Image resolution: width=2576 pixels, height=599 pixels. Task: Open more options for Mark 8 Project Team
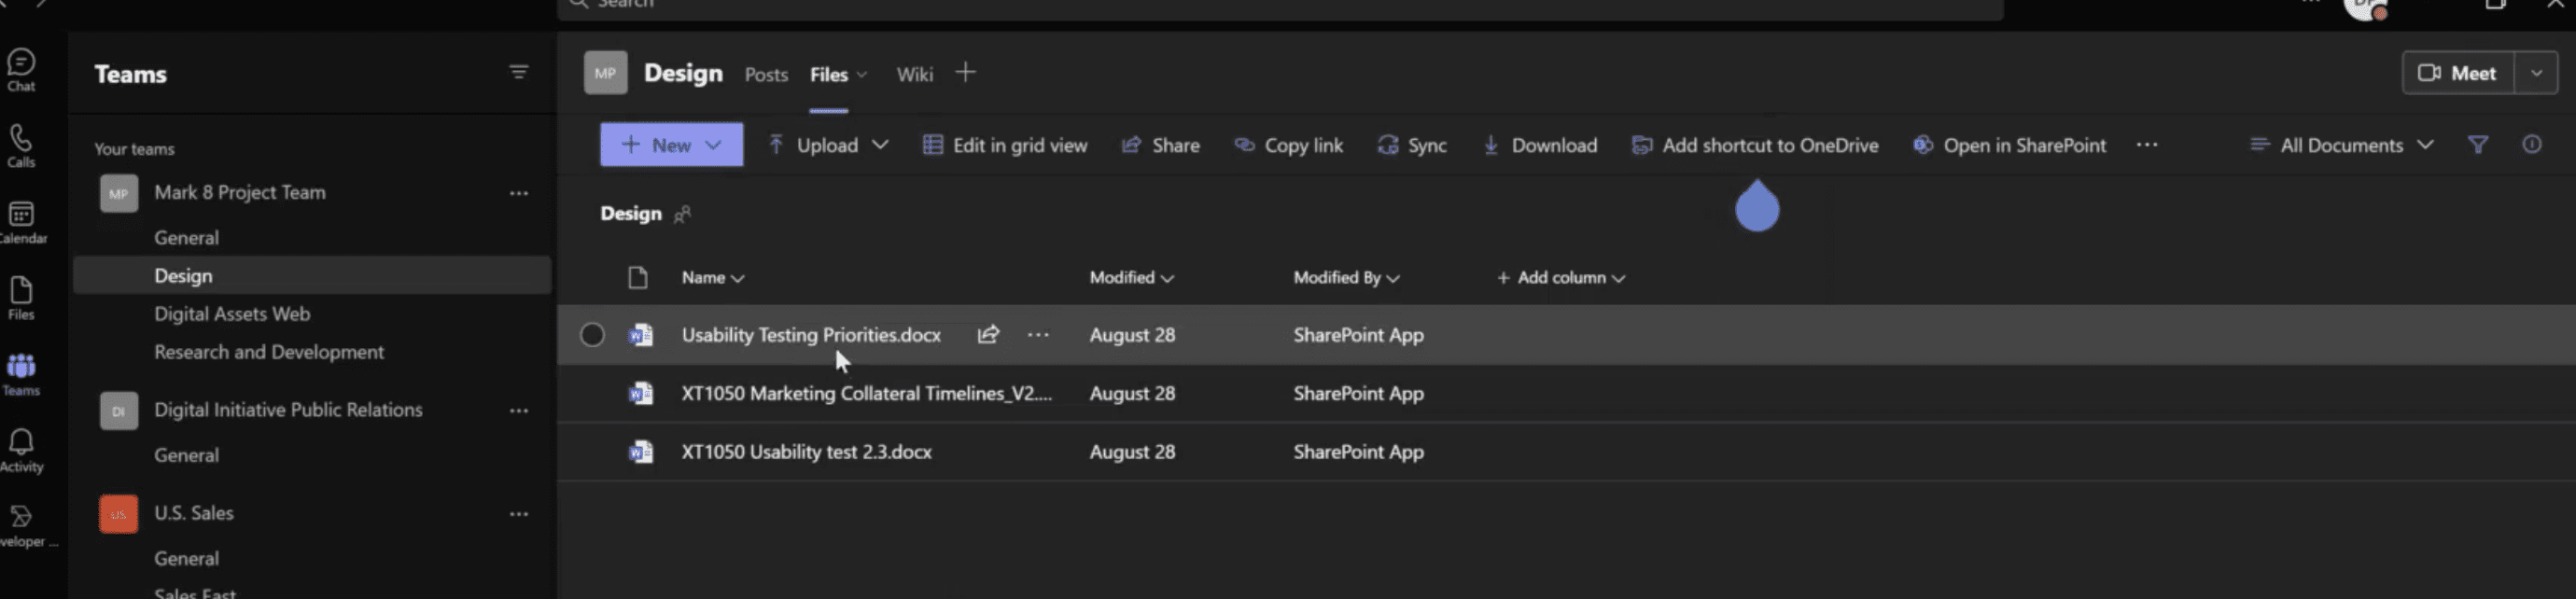518,193
